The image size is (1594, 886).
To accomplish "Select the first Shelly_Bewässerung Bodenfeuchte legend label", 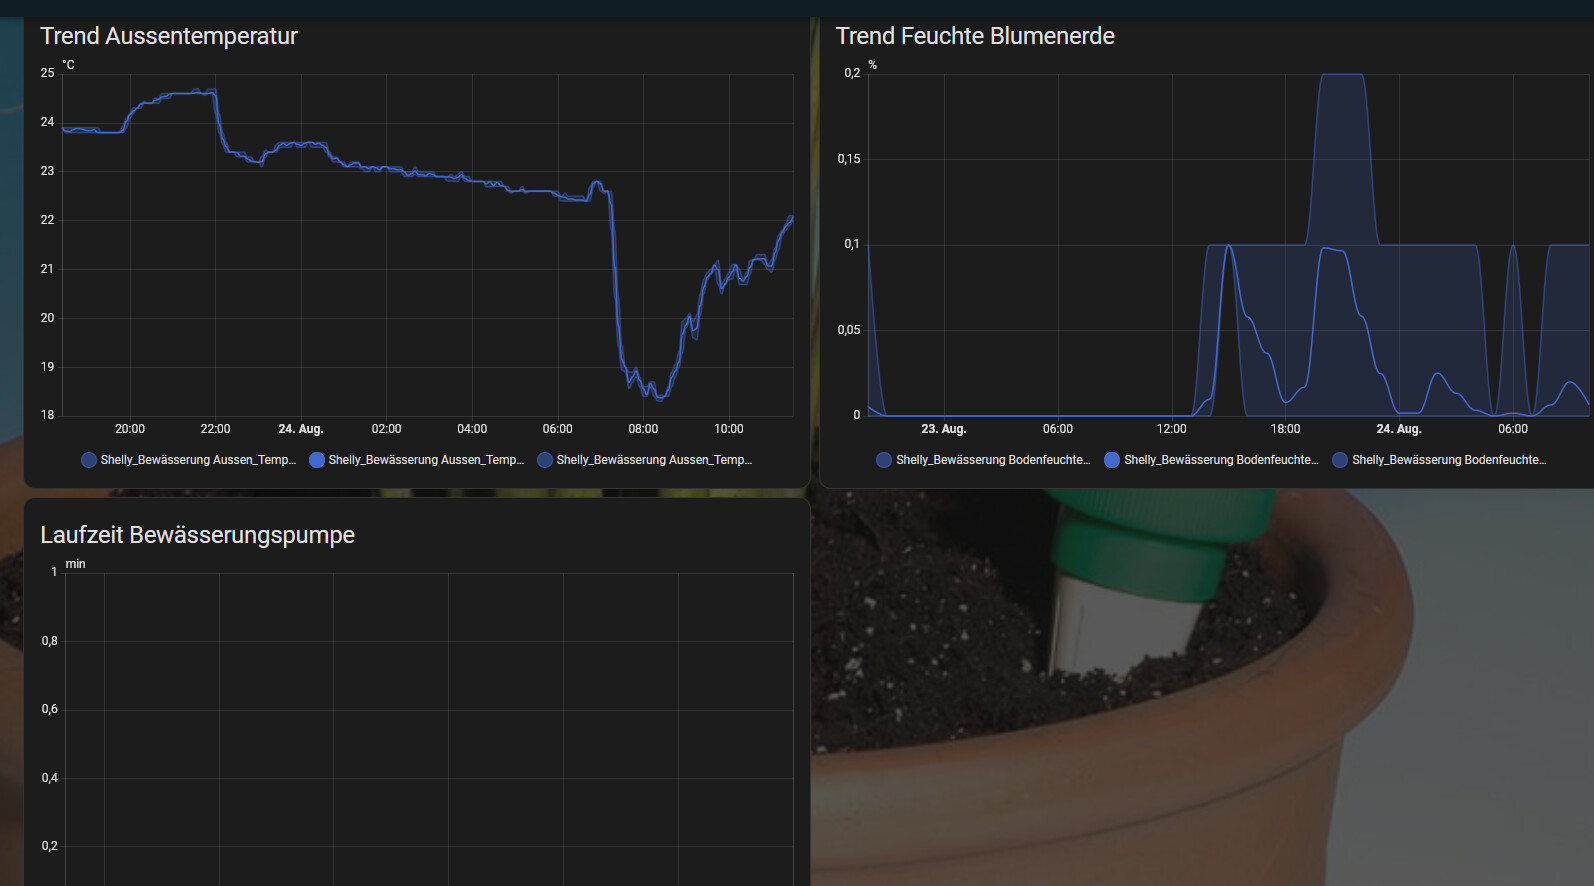I will (993, 460).
